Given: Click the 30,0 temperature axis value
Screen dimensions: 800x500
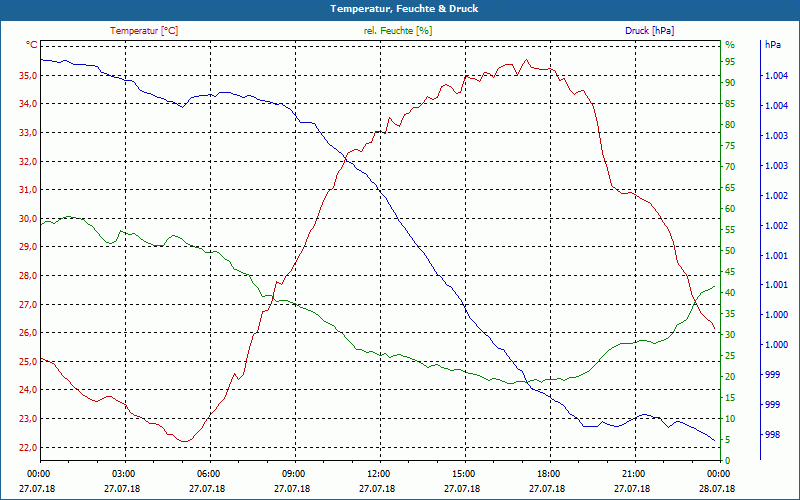Looking at the screenshot, I should point(28,218).
